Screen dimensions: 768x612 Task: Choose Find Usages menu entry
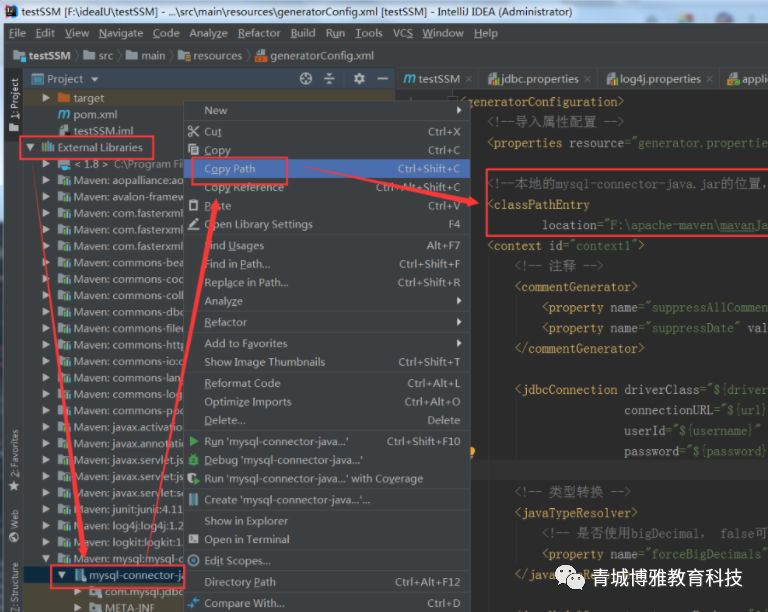click(x=327, y=245)
